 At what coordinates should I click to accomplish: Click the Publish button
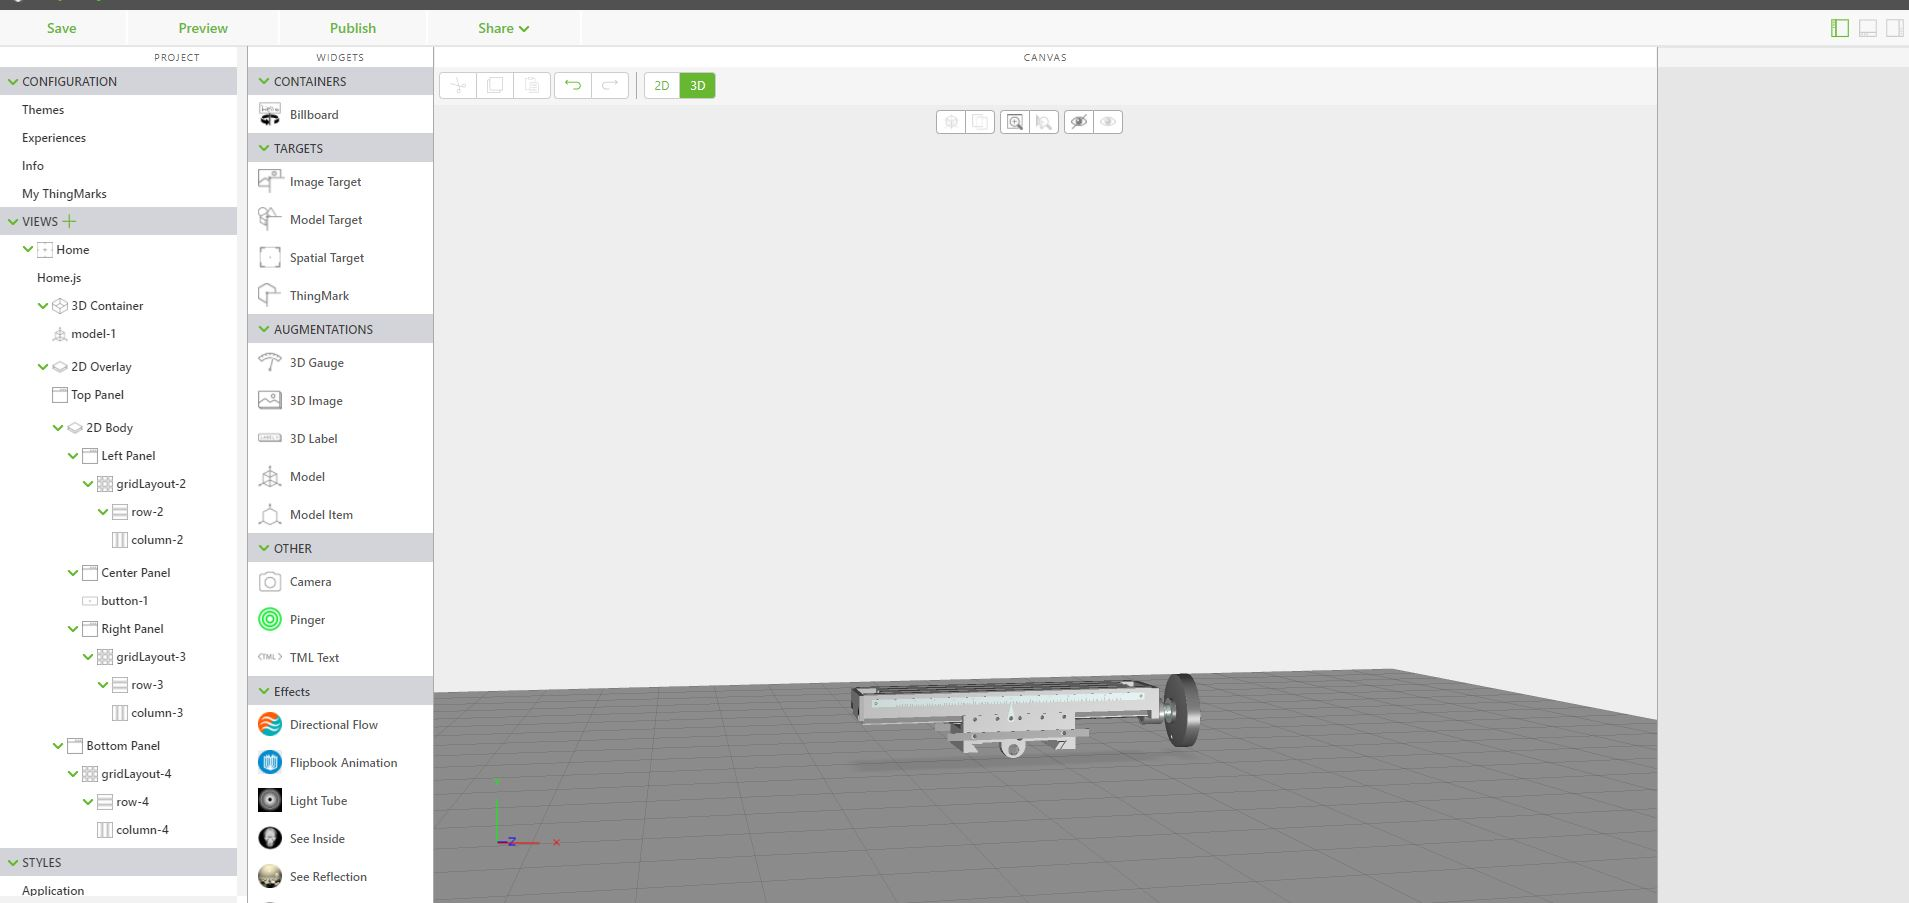coord(352,28)
